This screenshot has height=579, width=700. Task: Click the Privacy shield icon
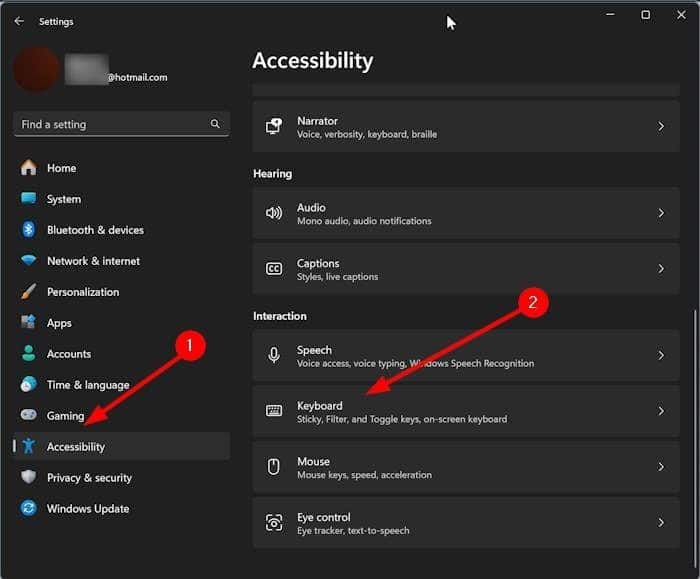29,477
